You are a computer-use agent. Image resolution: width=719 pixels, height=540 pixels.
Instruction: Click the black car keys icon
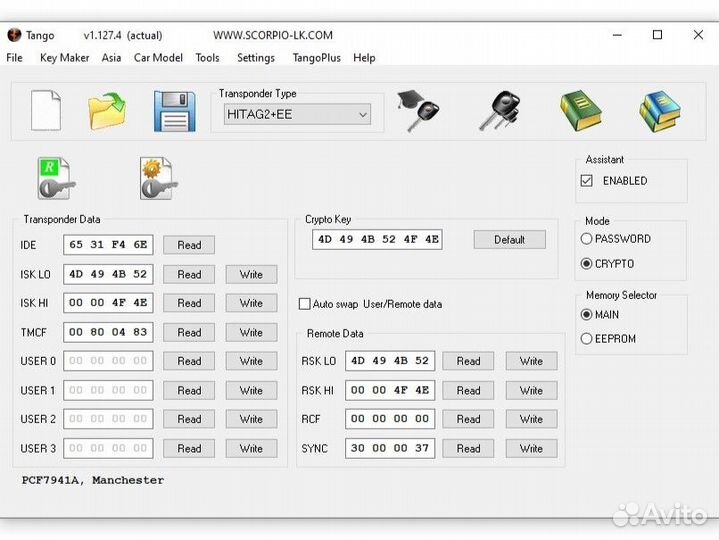tap(497, 110)
